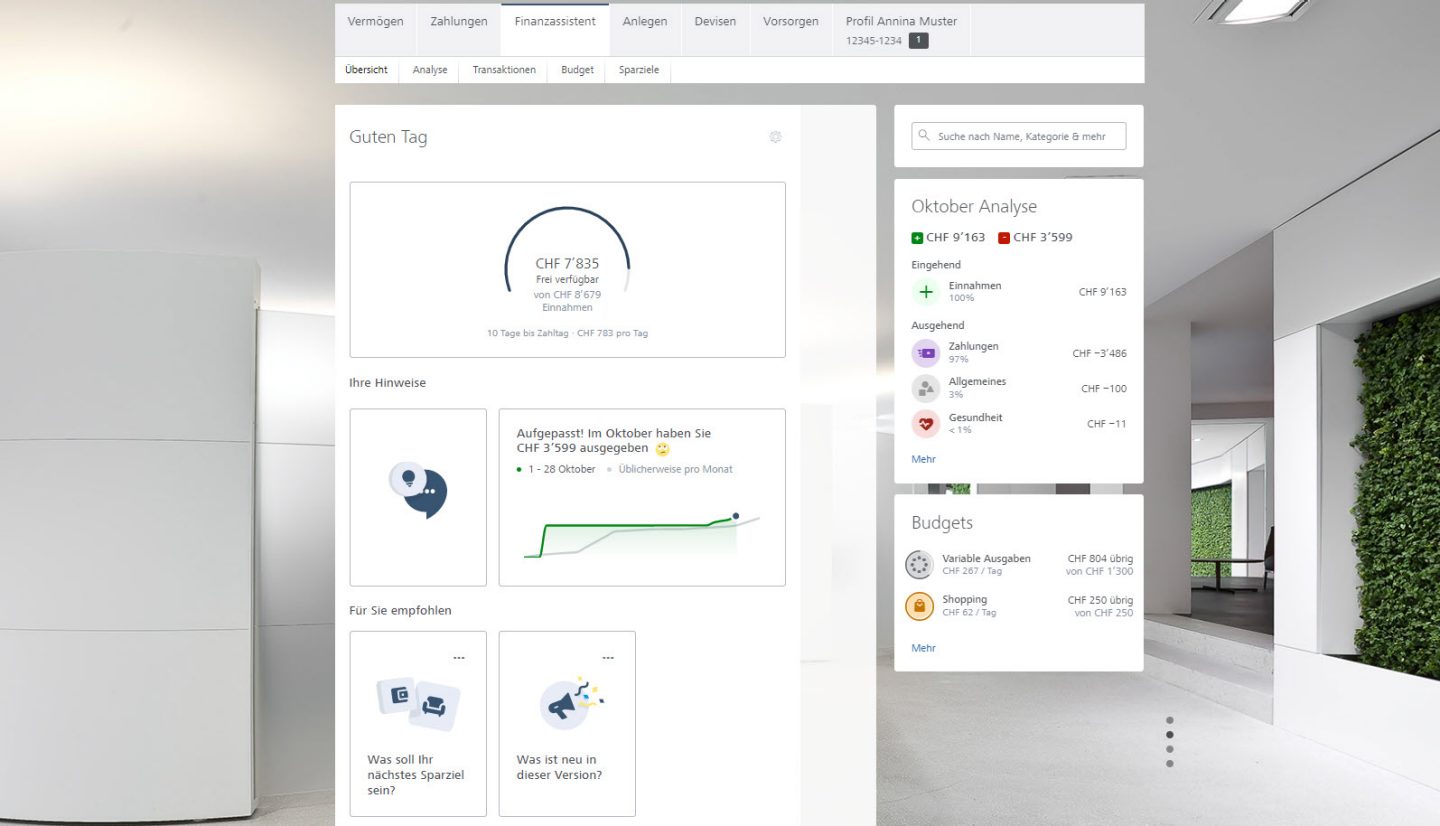Click Mehr link under Budgets
Viewport: 1440px width, 826px height.
[x=923, y=648]
